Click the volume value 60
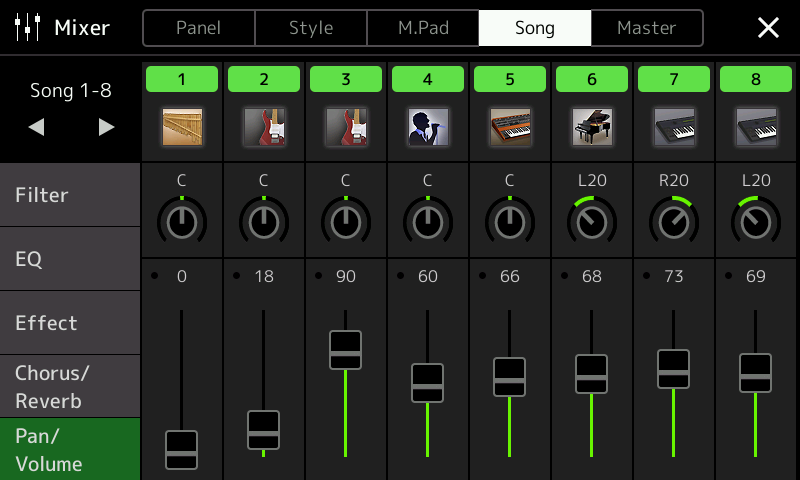Viewport: 800px width, 480px height. pos(428,276)
